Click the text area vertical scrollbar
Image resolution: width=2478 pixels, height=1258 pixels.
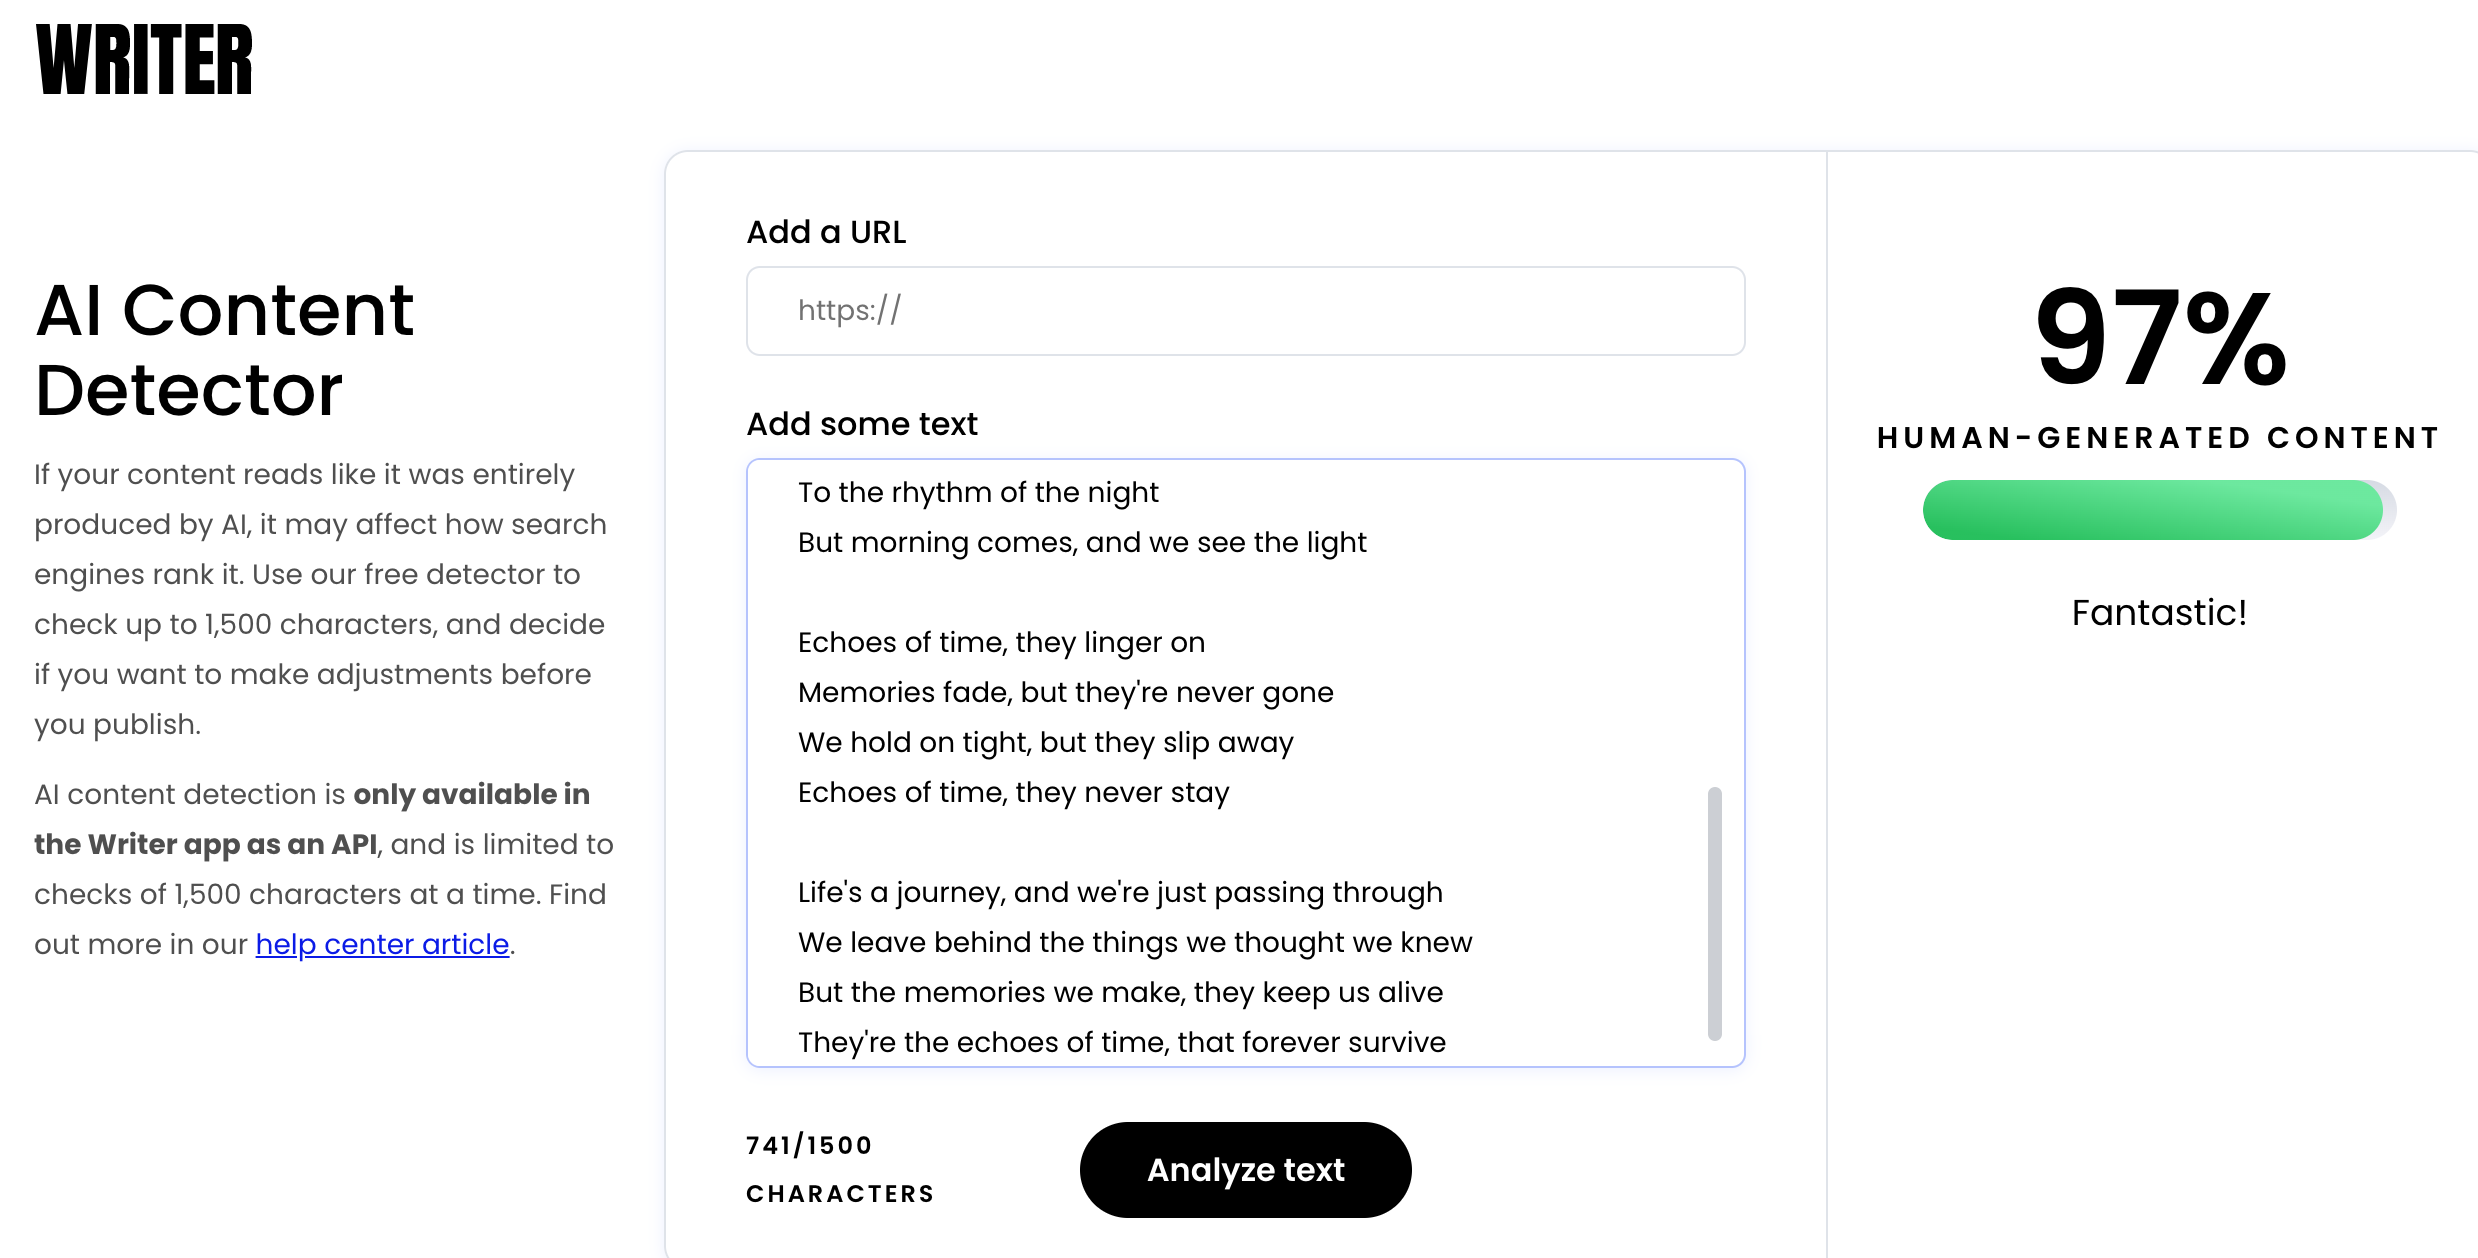tap(1714, 912)
